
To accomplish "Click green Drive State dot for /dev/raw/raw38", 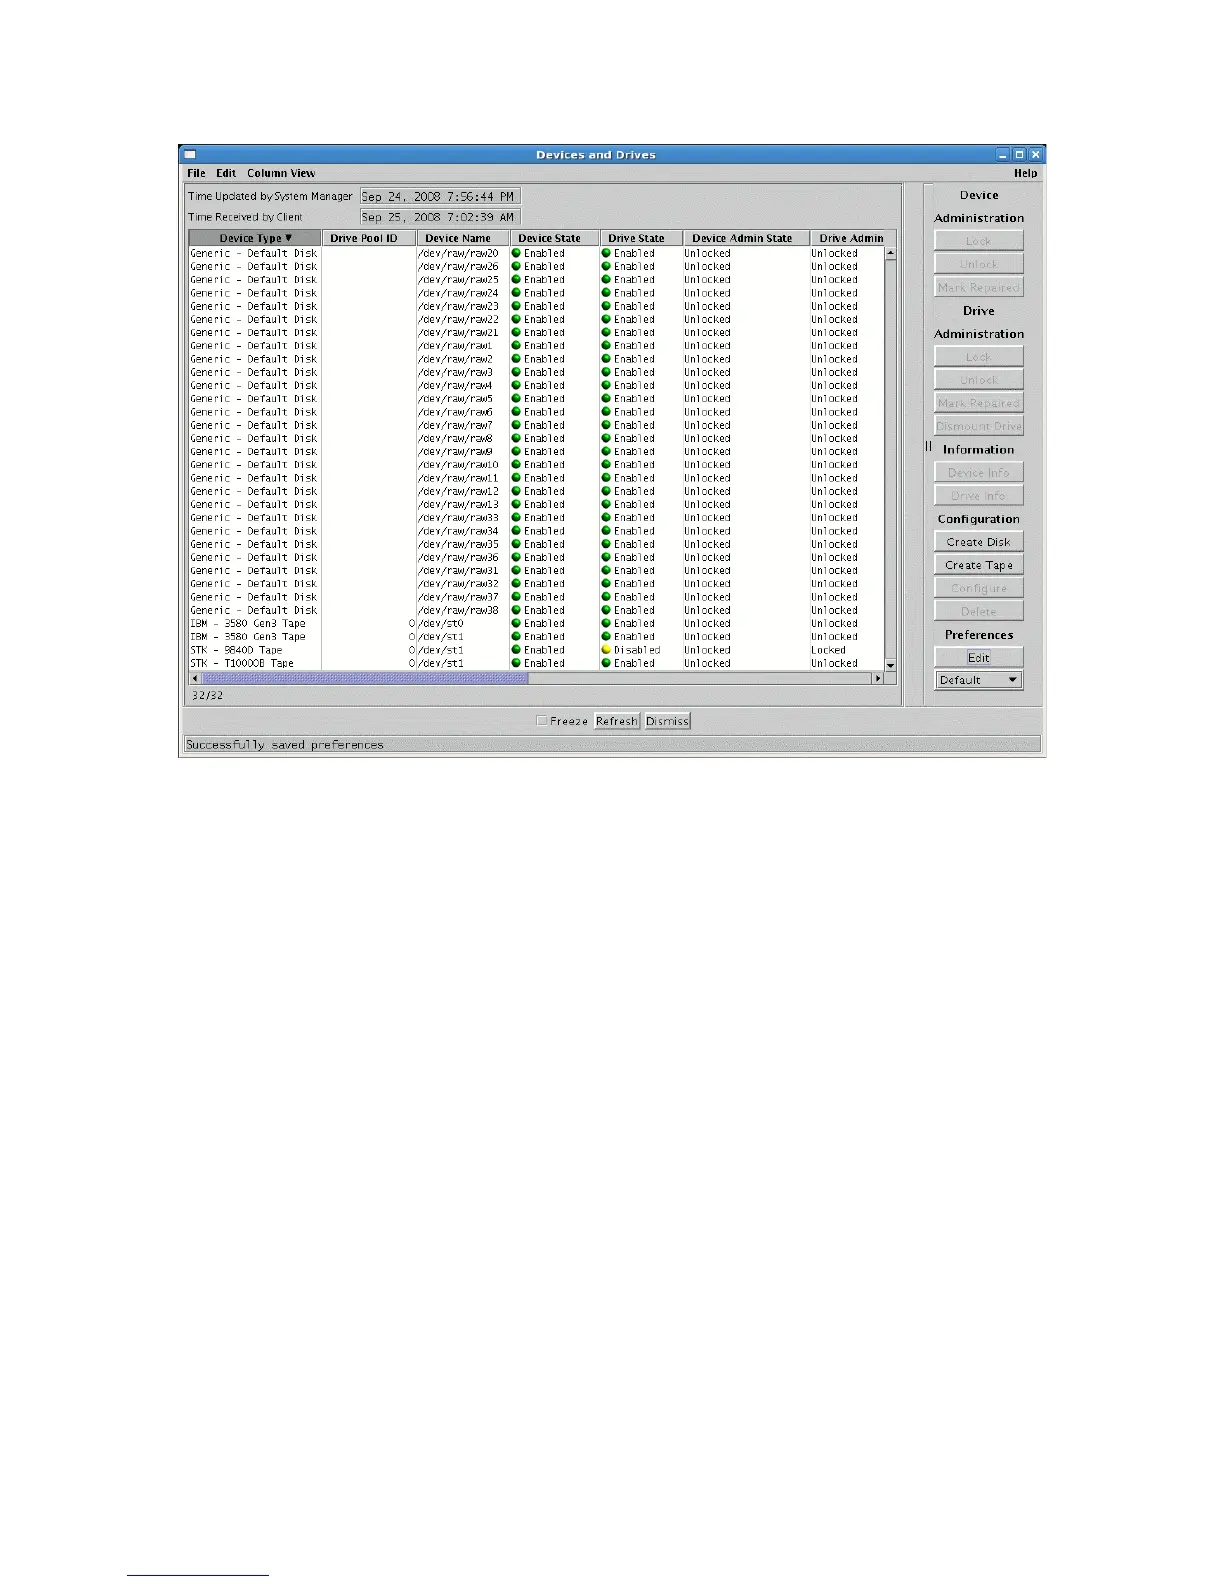I will [606, 610].
